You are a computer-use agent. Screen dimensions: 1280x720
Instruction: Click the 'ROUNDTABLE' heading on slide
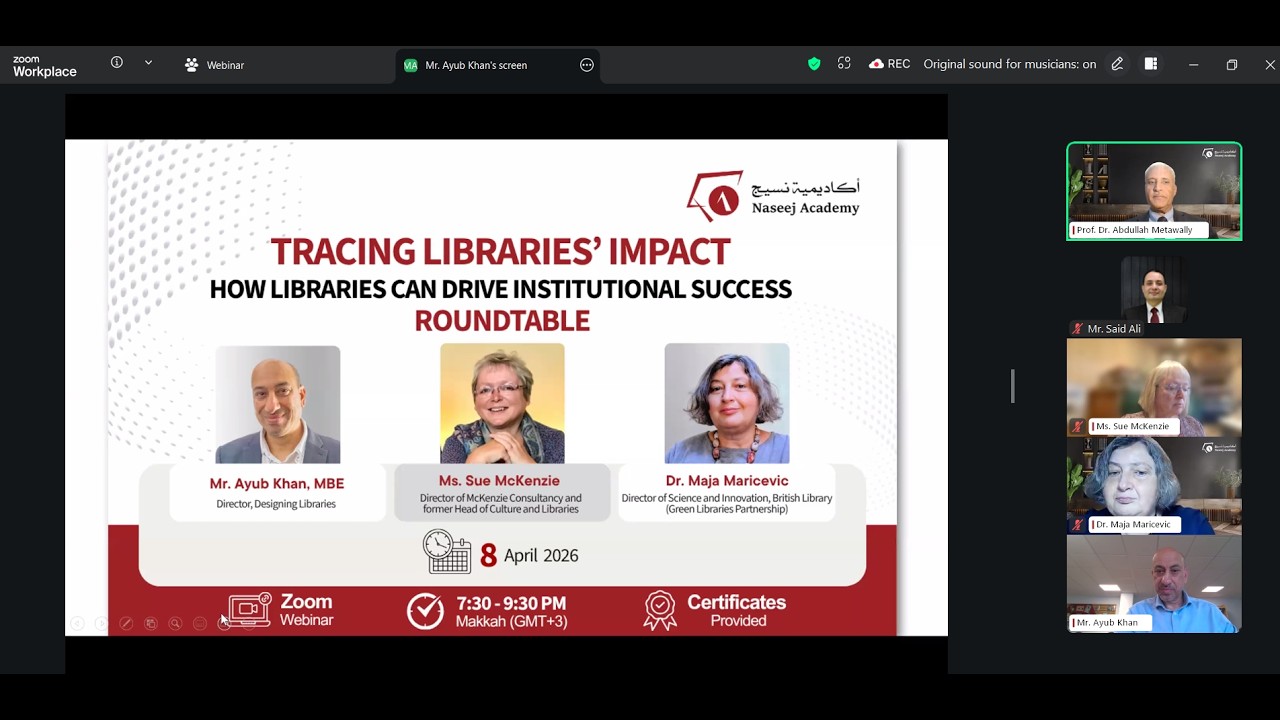pos(502,321)
